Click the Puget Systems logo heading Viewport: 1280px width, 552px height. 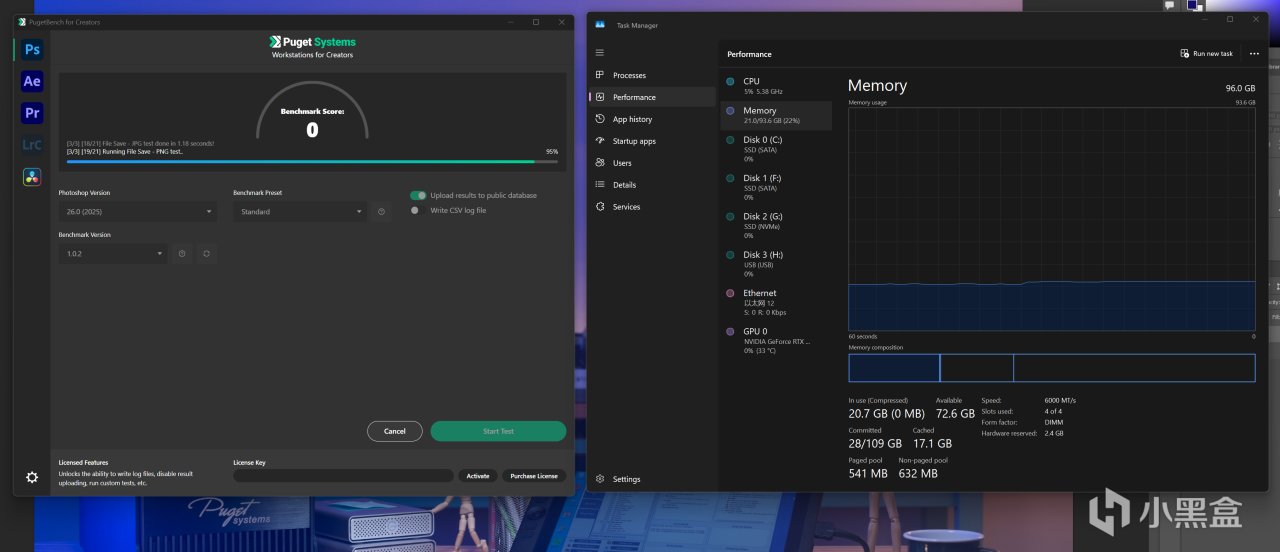point(312,42)
